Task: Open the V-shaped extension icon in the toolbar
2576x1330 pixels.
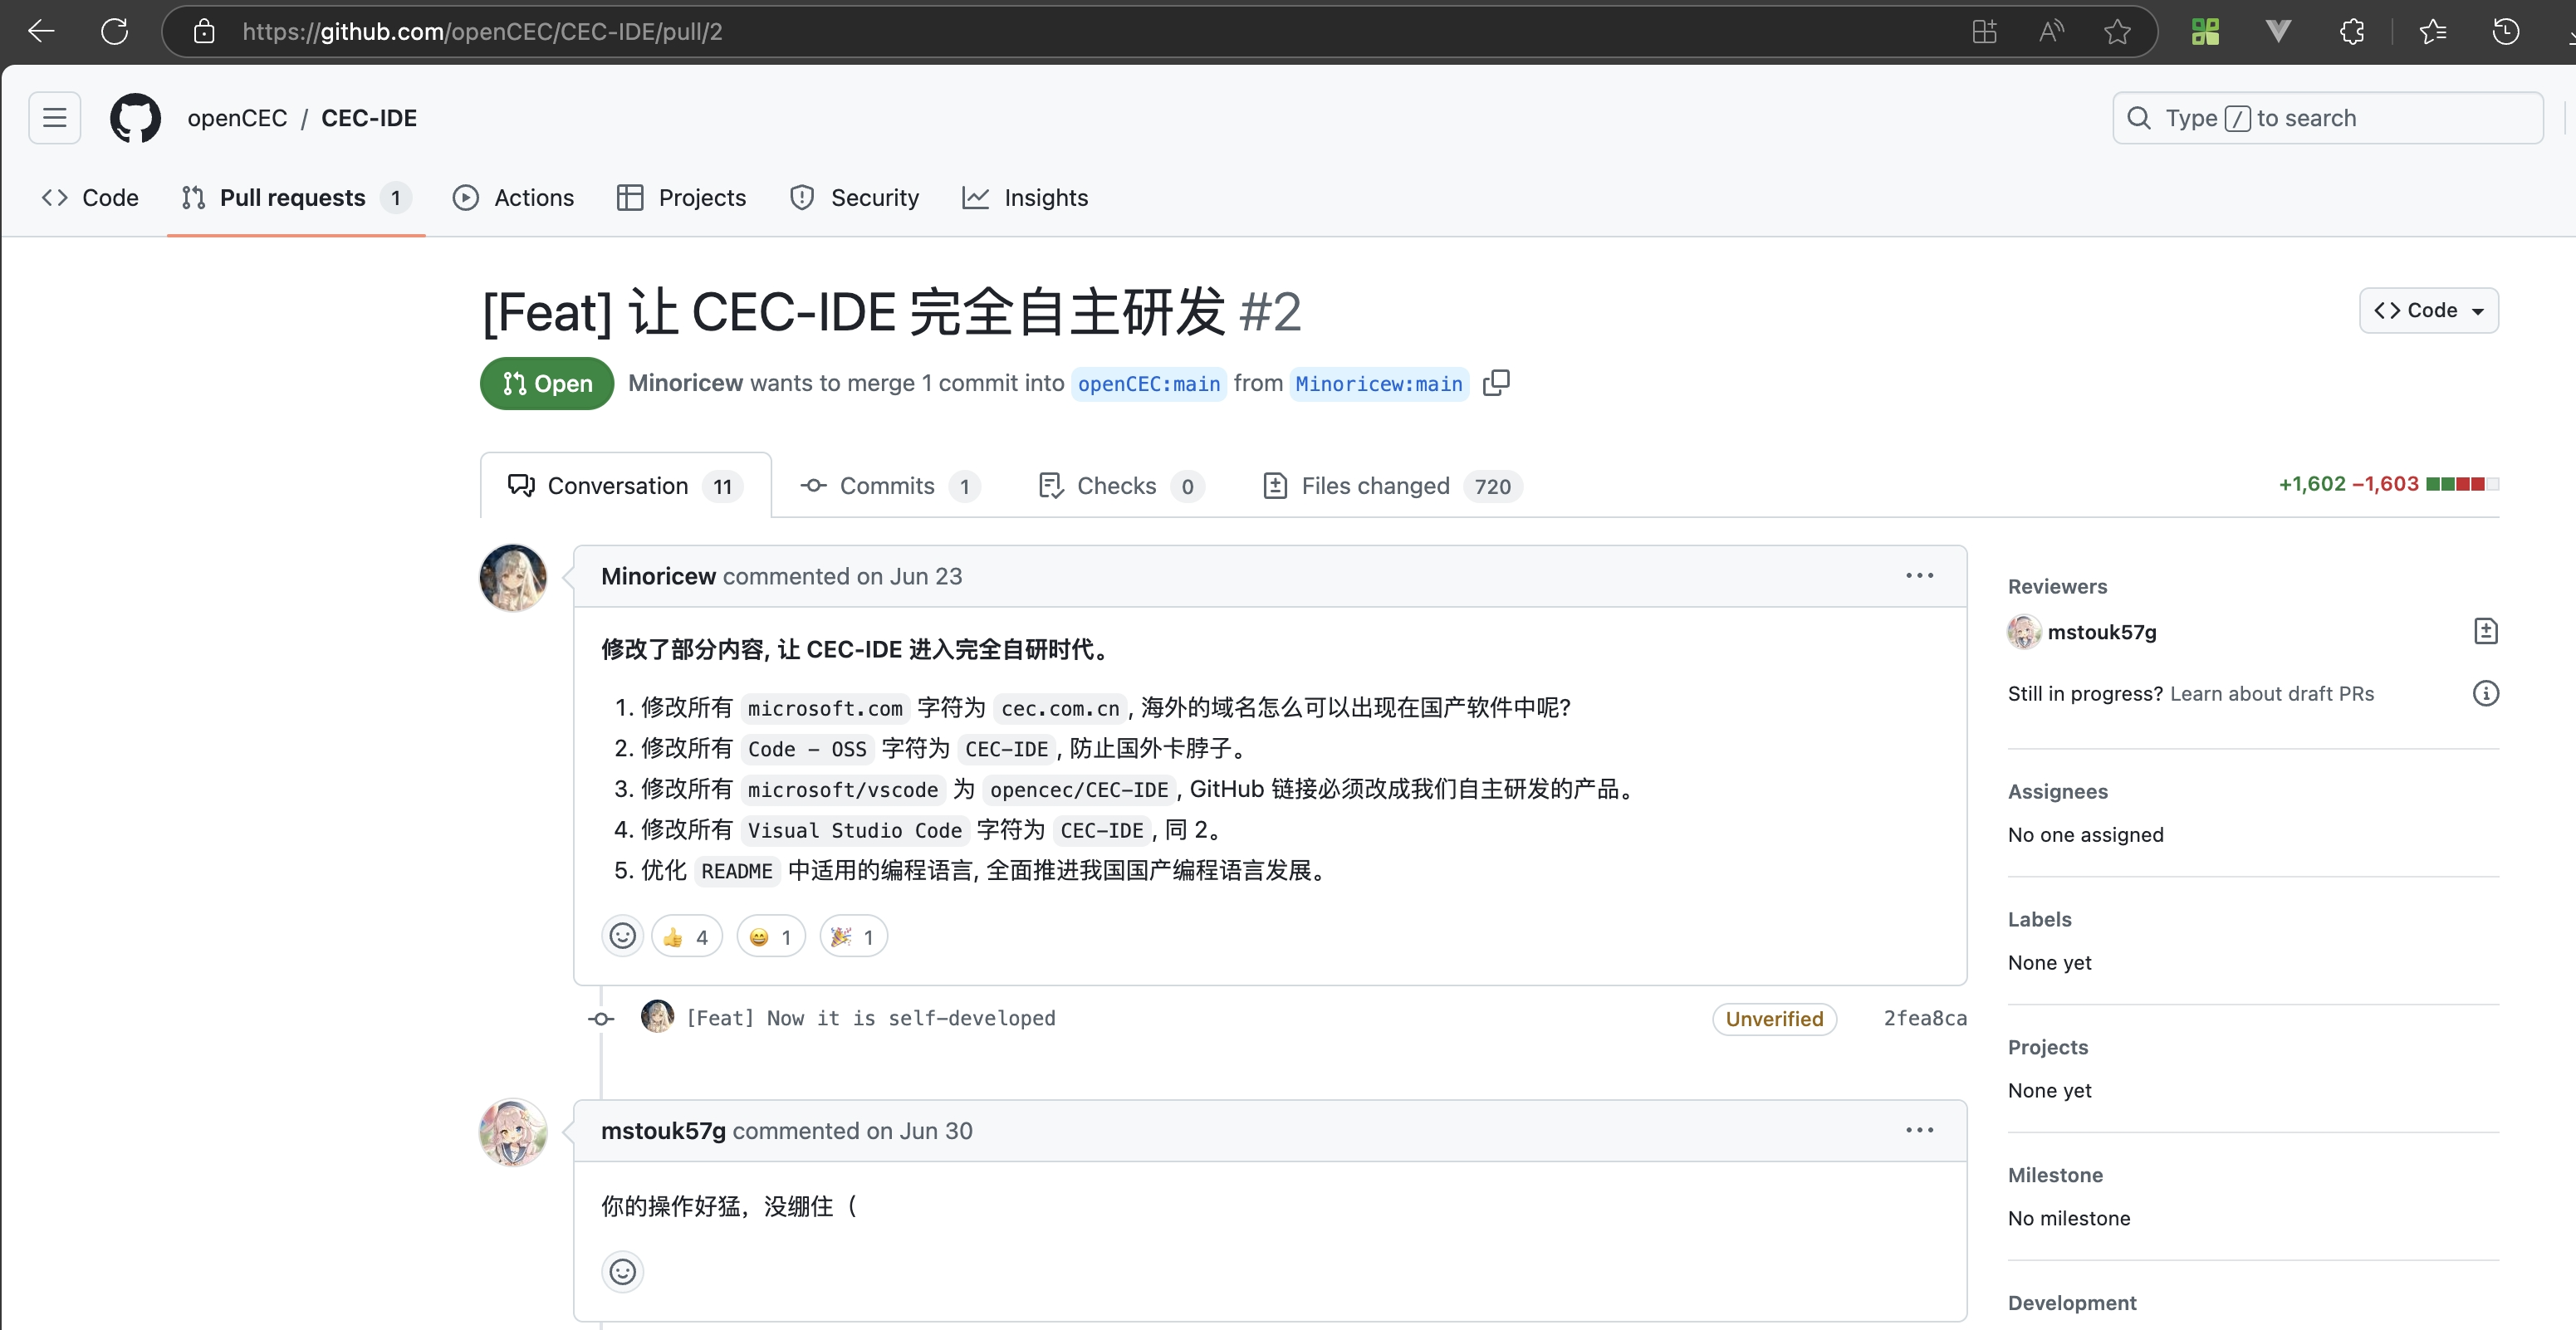Action: click(x=2278, y=31)
